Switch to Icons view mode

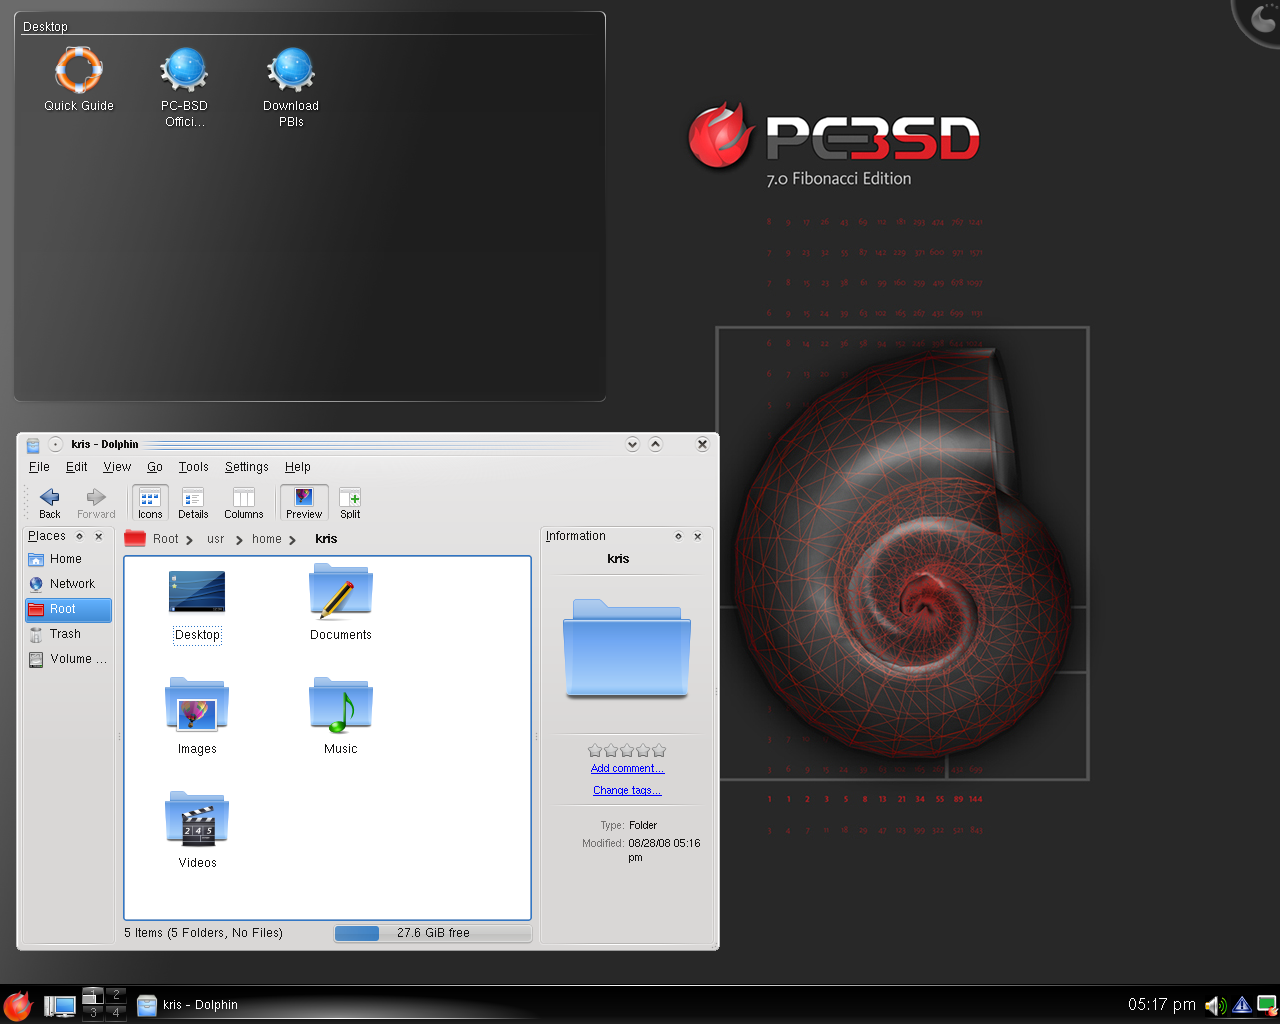[150, 503]
